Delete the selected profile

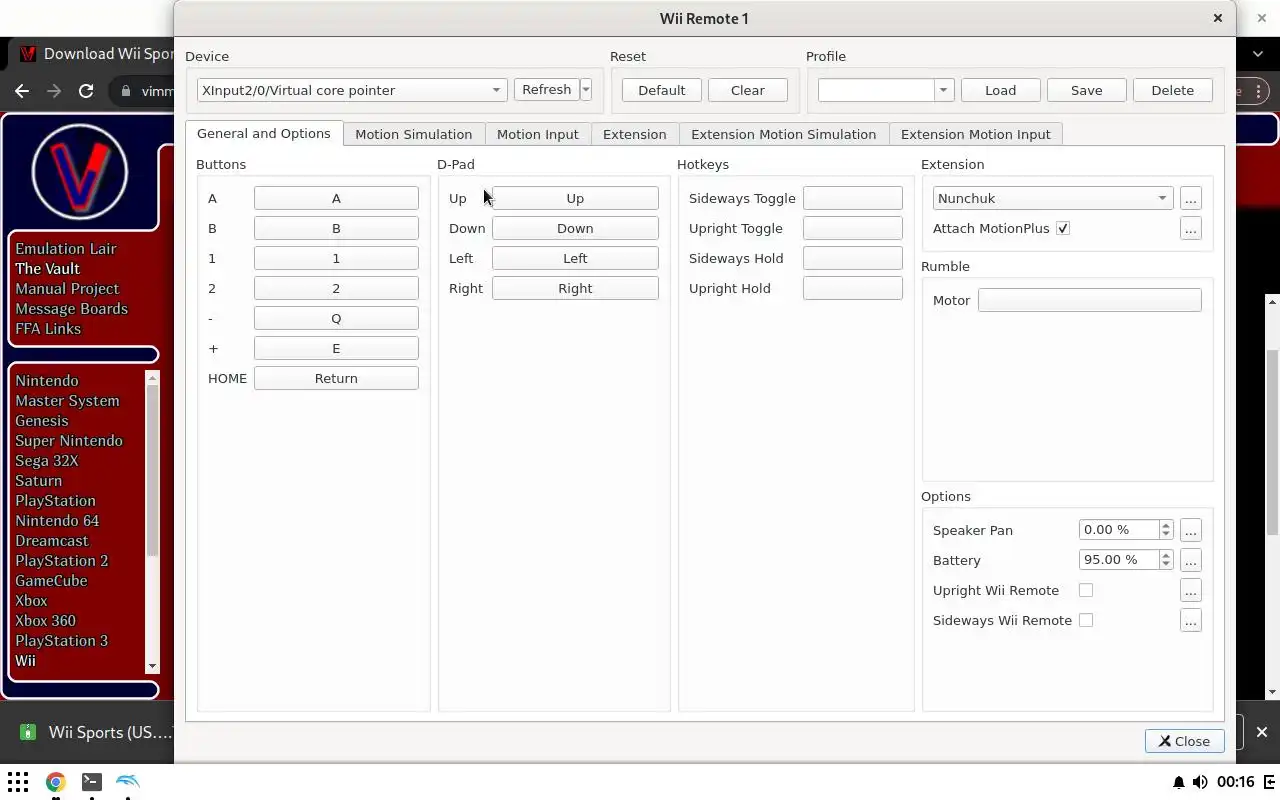(1172, 90)
